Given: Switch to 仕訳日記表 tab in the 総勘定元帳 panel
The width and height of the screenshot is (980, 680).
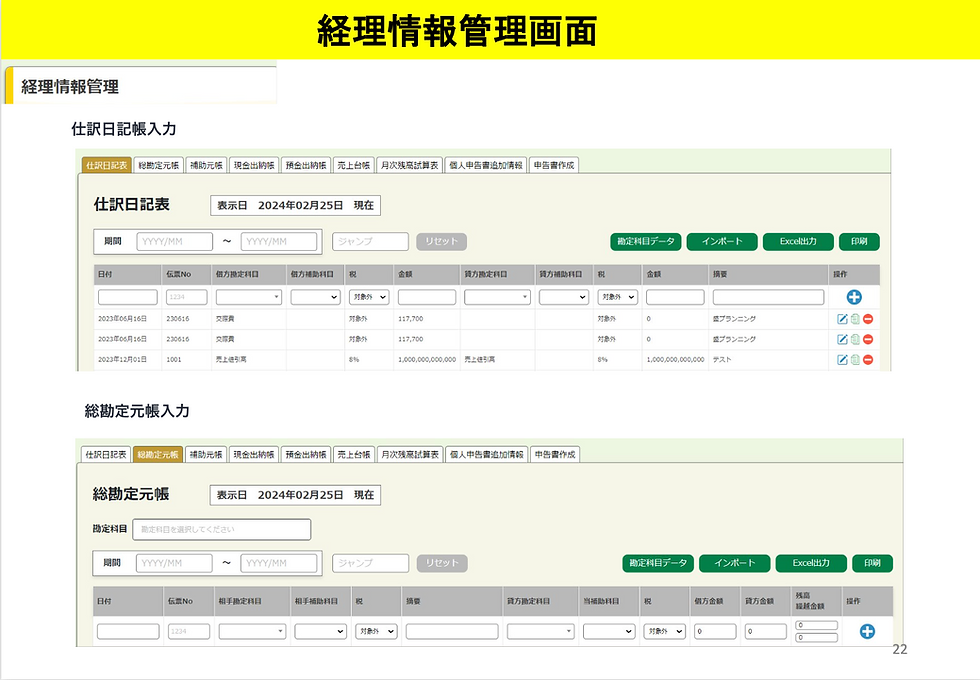Looking at the screenshot, I should 106,454.
